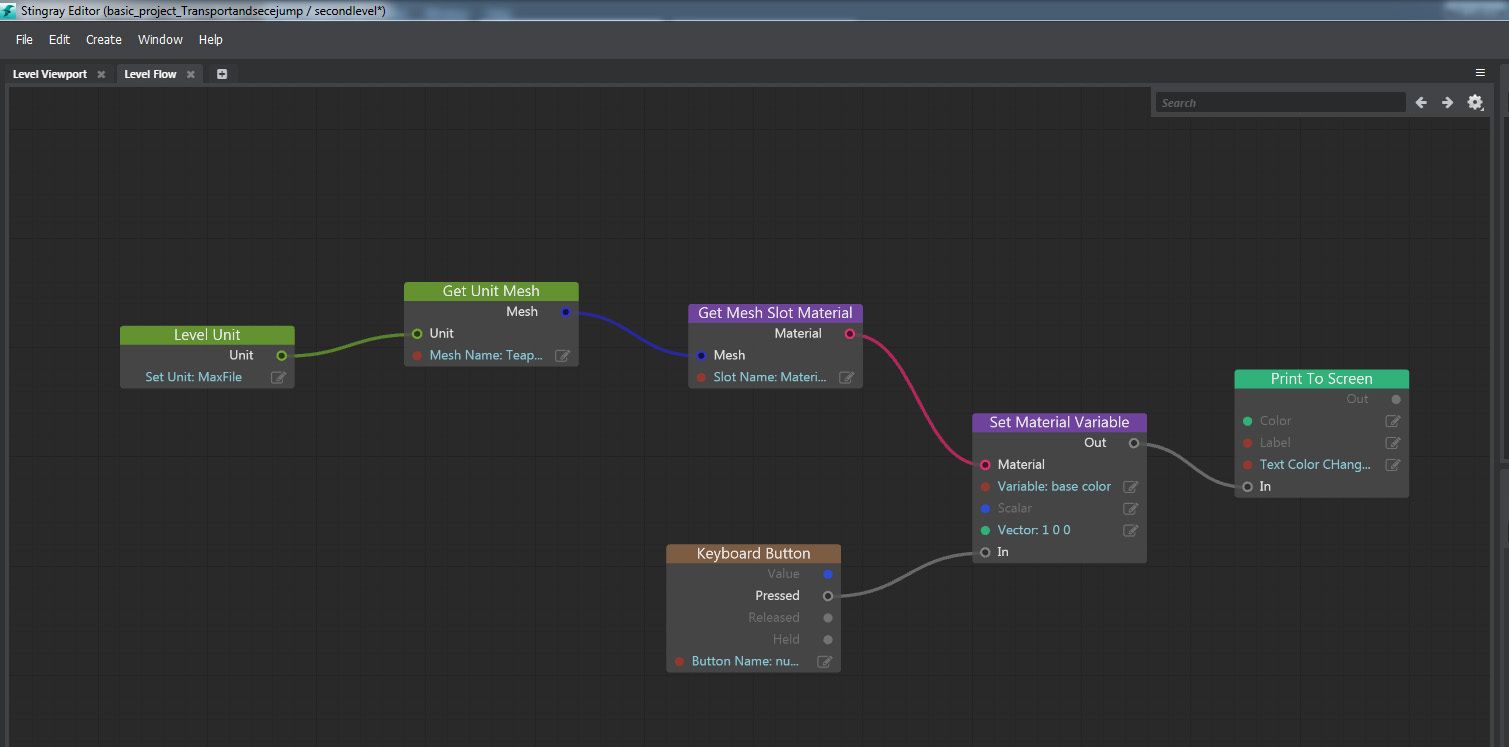This screenshot has height=747, width=1509.
Task: Click the Variable: base color text
Action: coord(1054,487)
